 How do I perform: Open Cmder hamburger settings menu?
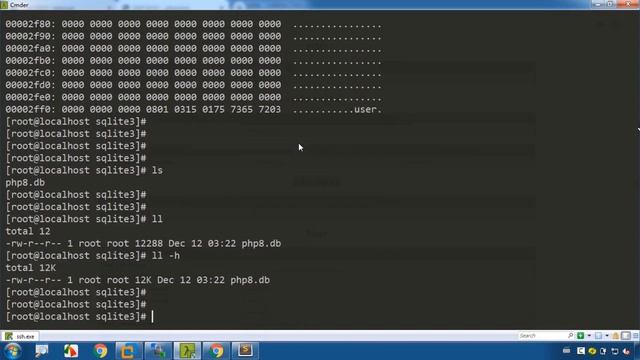point(636,336)
